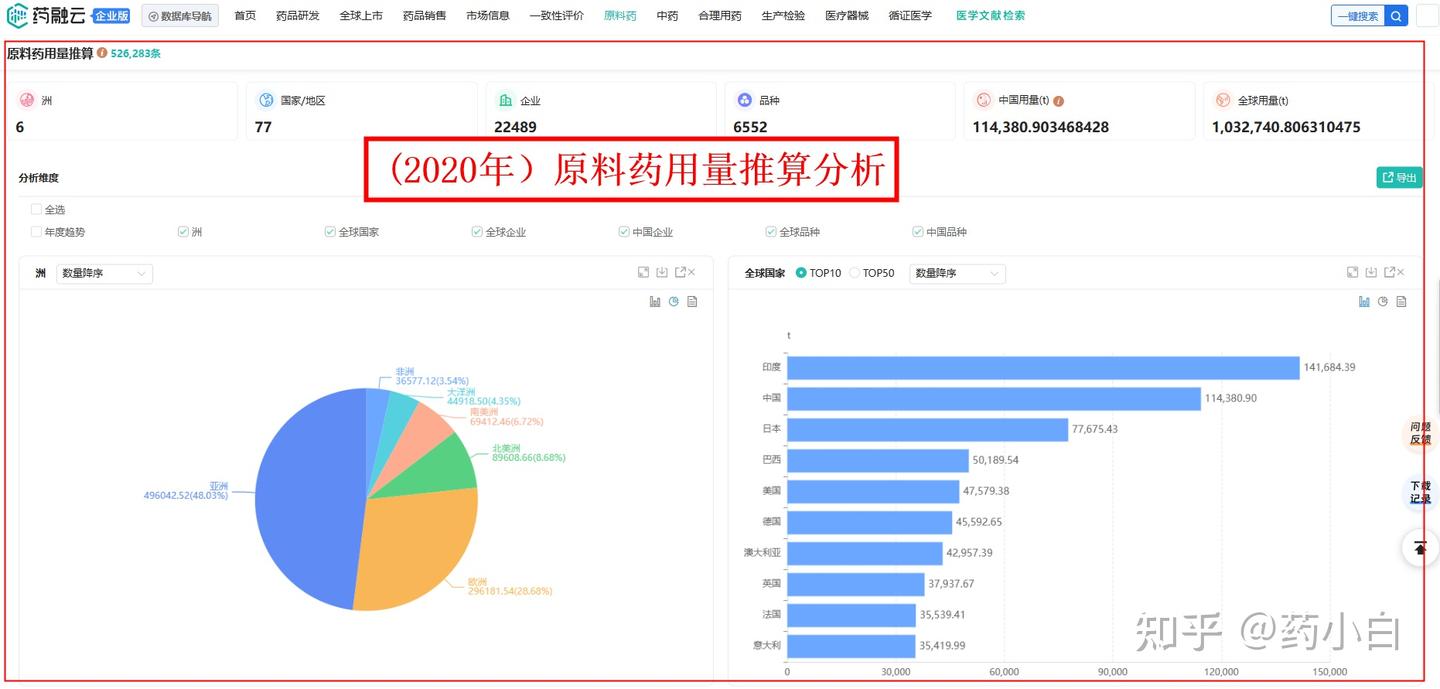The width and height of the screenshot is (1440, 689).
Task: Expand the 全球国家 panel to fullscreen
Action: pyautogui.click(x=1352, y=272)
